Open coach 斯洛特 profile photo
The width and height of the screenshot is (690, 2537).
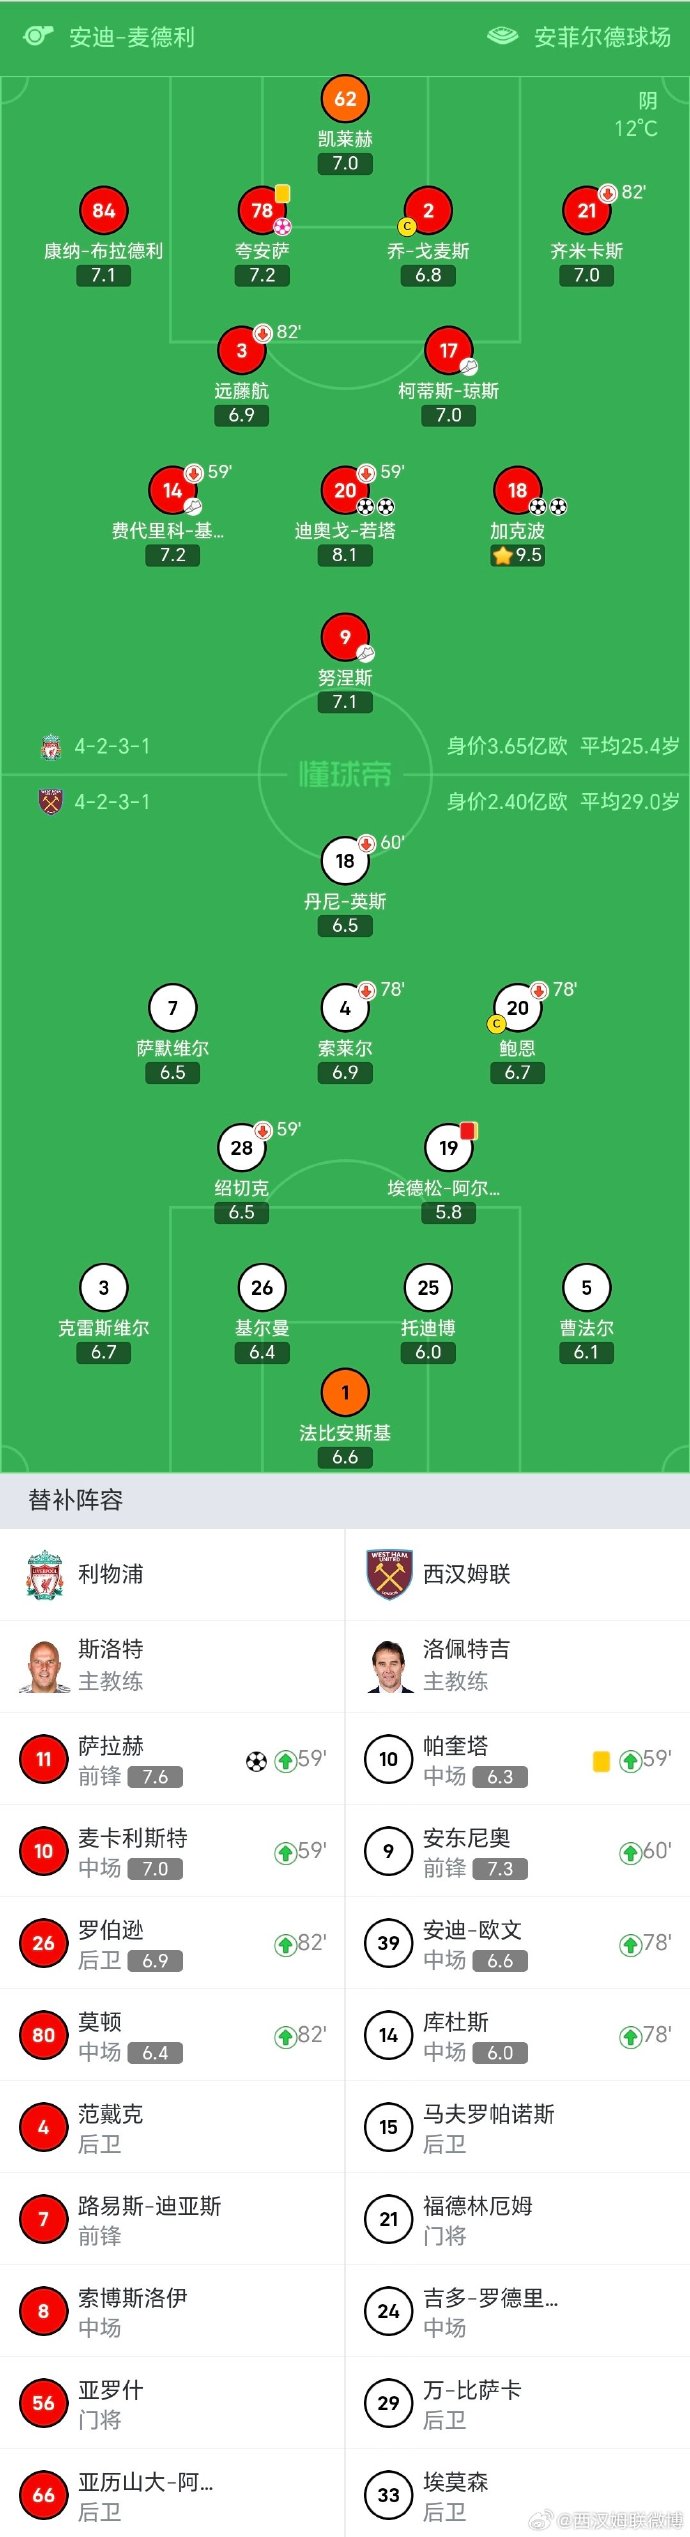[x=44, y=1666]
